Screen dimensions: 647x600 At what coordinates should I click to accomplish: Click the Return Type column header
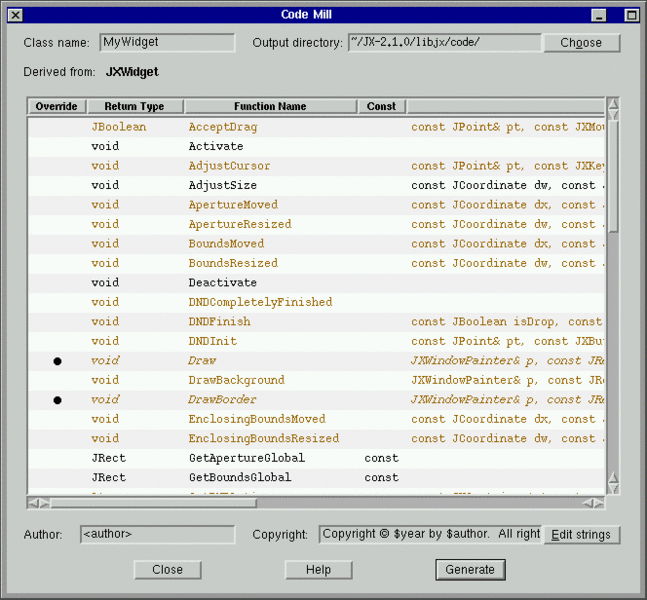[x=135, y=106]
